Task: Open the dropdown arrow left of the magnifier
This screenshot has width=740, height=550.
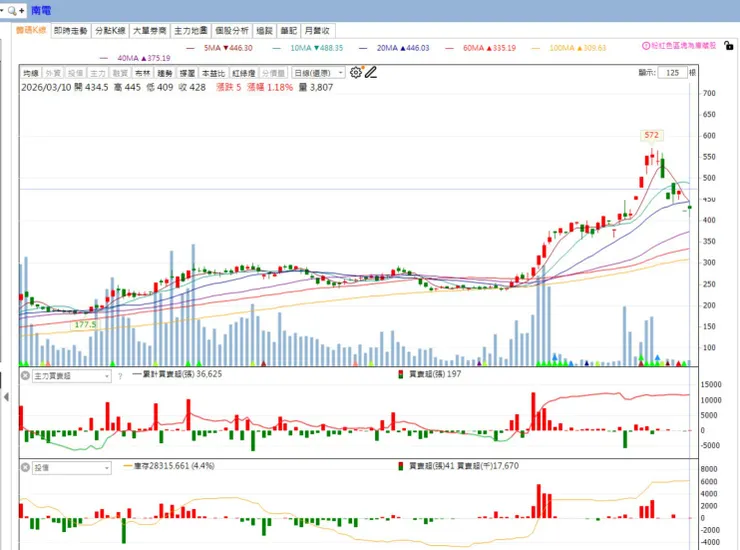Action: tap(2, 10)
